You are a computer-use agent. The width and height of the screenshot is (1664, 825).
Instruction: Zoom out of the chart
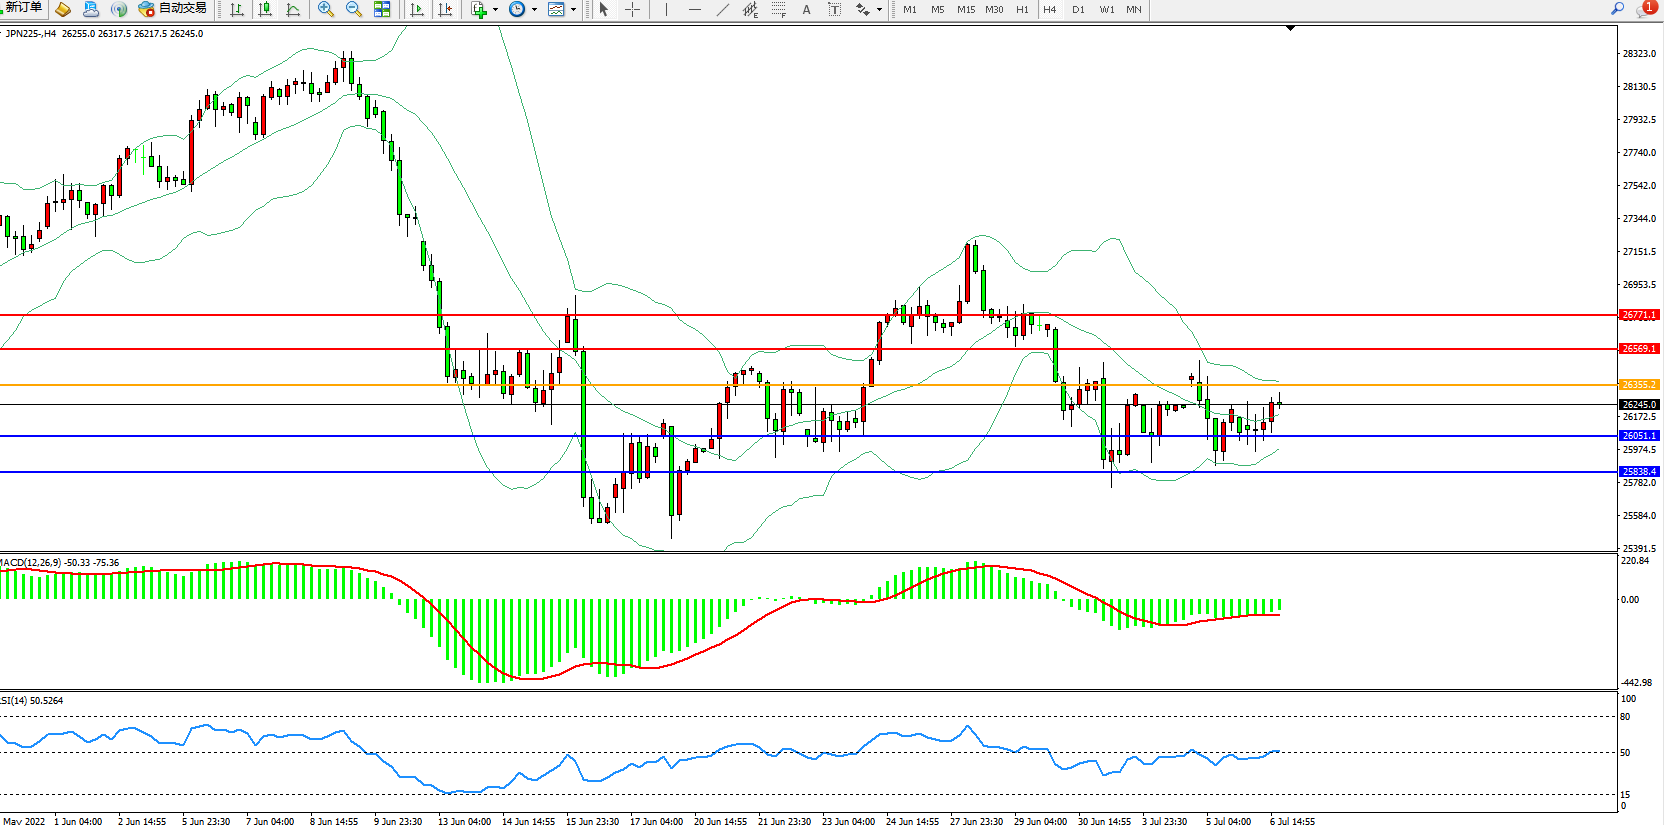tap(354, 10)
